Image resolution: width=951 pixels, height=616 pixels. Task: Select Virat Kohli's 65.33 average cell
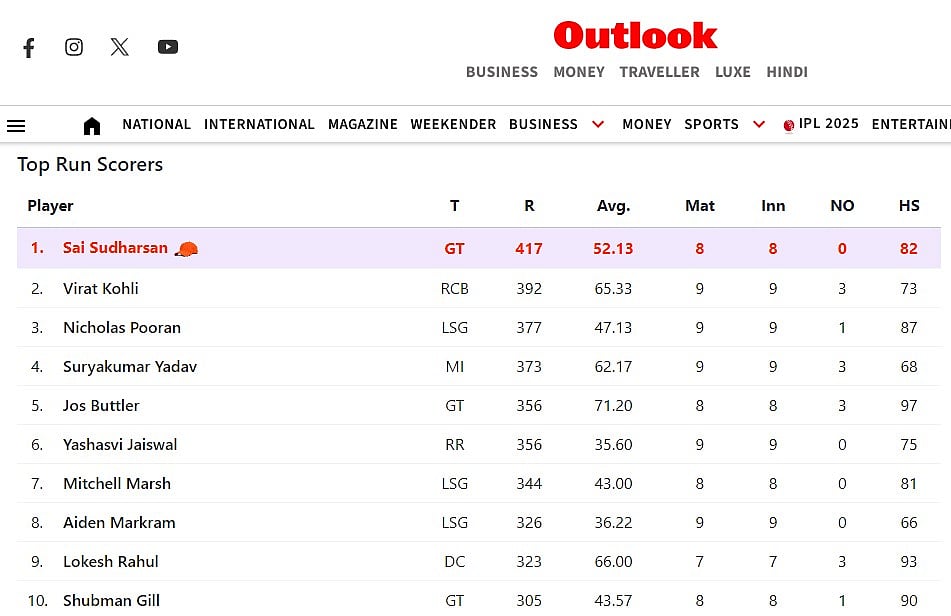[613, 289]
